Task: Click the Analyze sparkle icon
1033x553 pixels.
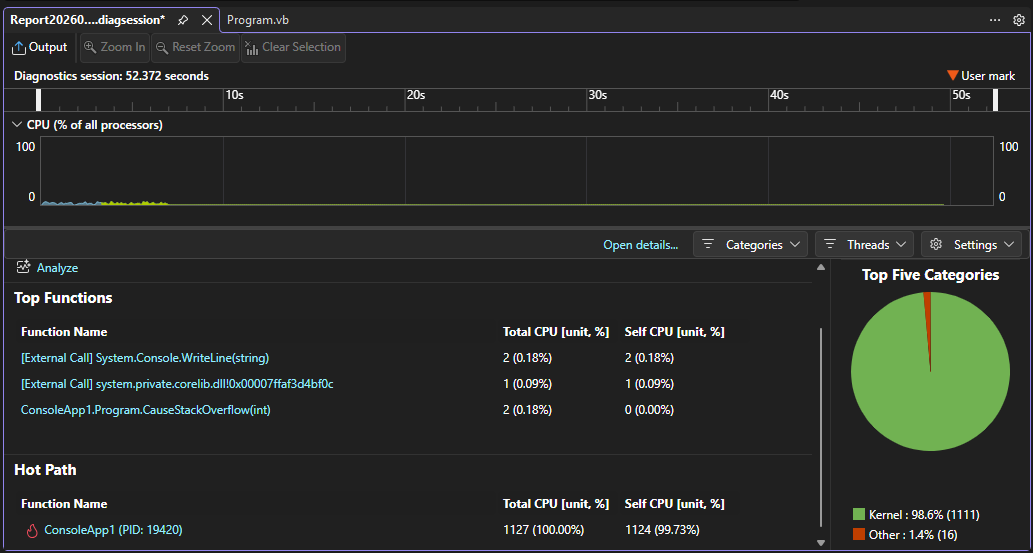Action: click(24, 268)
